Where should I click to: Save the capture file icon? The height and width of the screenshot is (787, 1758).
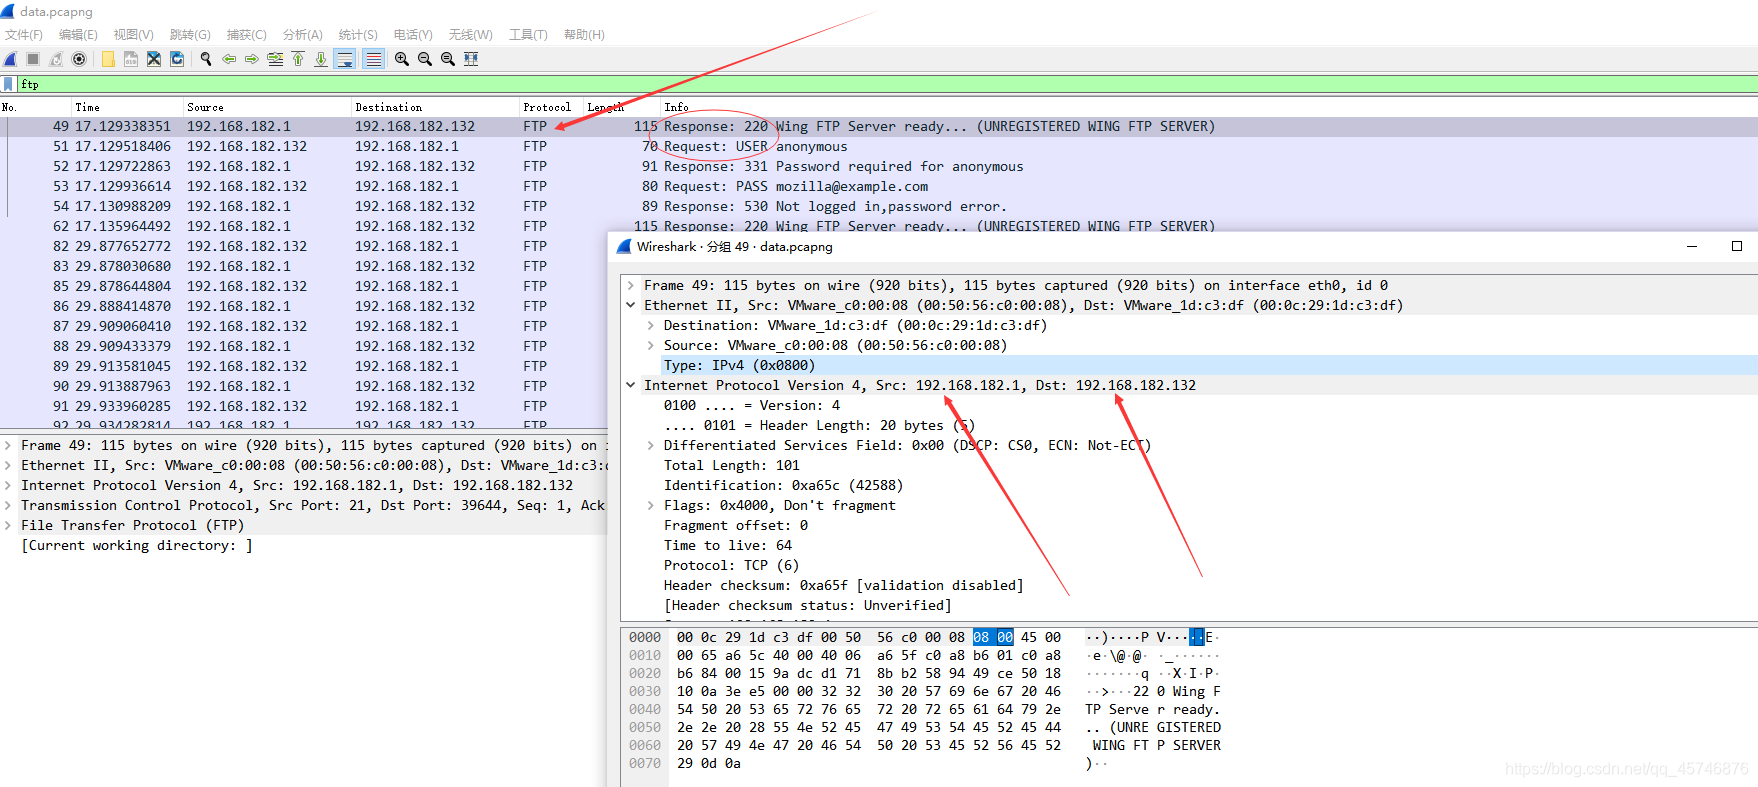131,59
